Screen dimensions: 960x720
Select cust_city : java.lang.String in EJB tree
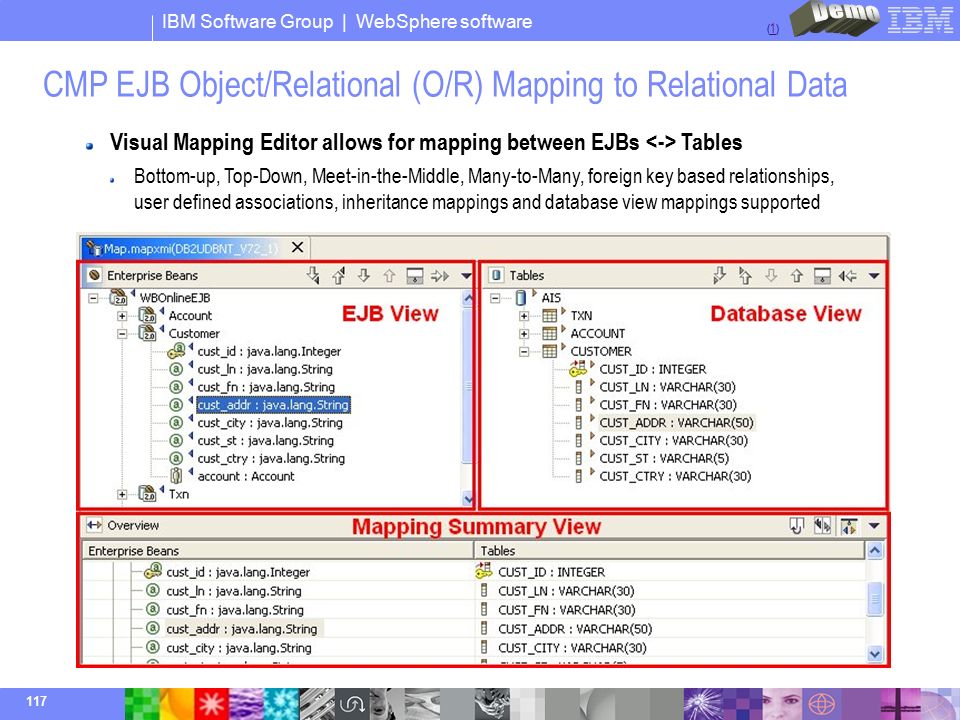(270, 422)
